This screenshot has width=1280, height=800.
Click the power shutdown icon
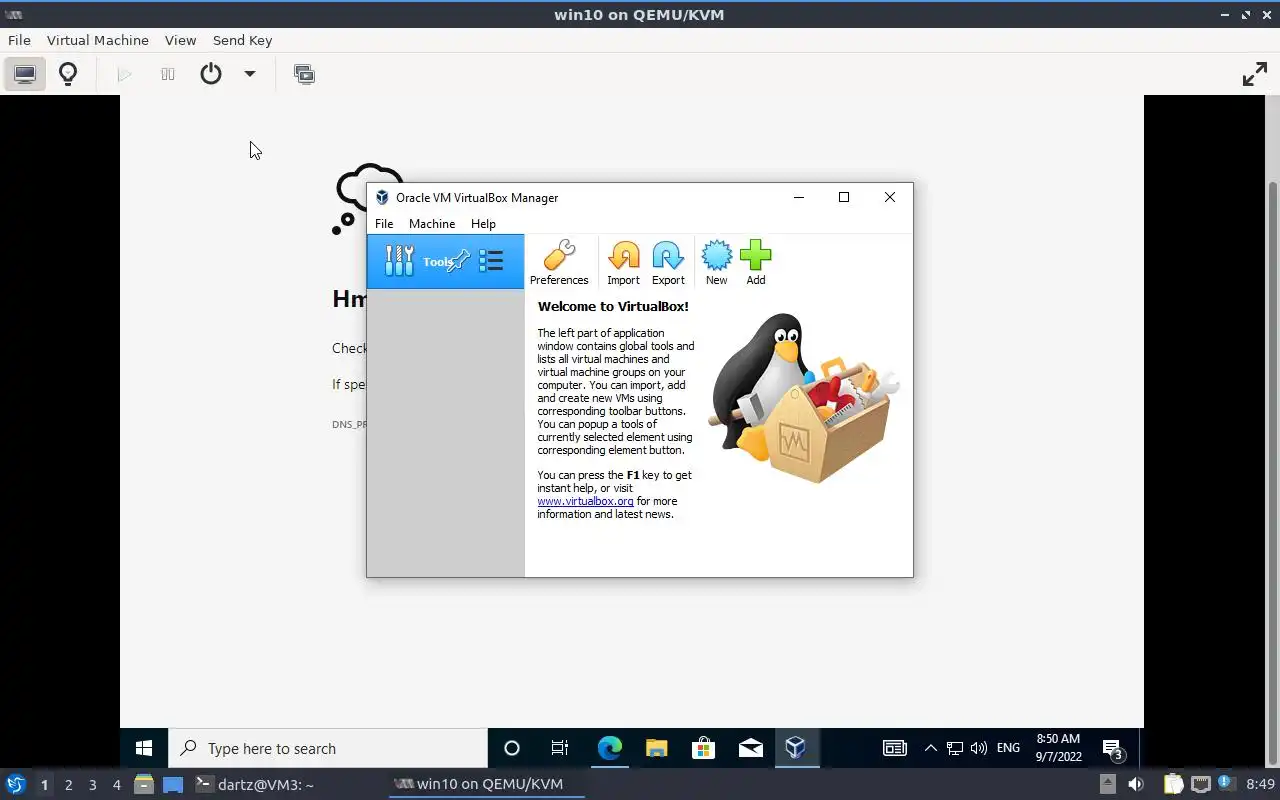pos(211,74)
